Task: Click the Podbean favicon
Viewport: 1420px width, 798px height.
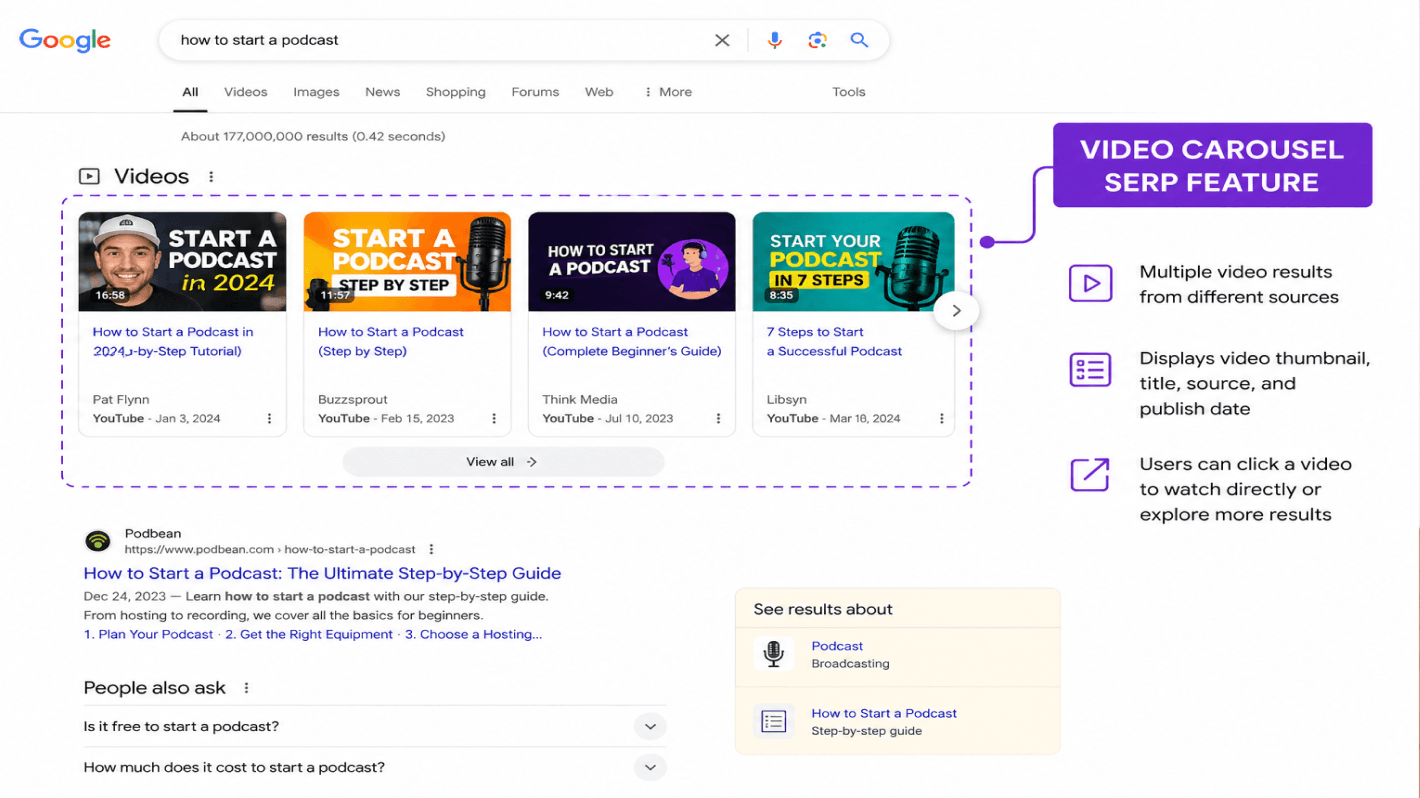Action: (x=98, y=540)
